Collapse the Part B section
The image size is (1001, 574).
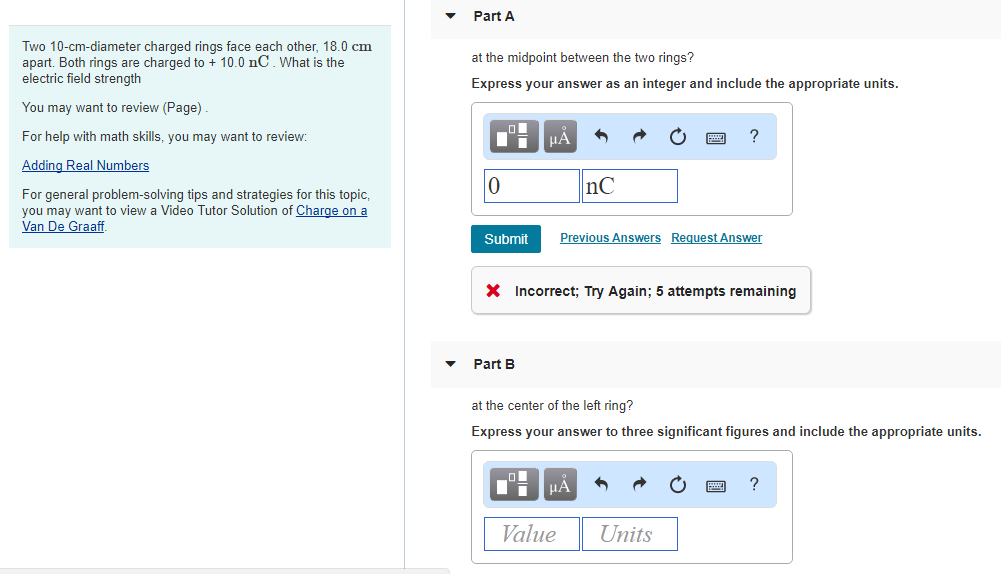[450, 364]
